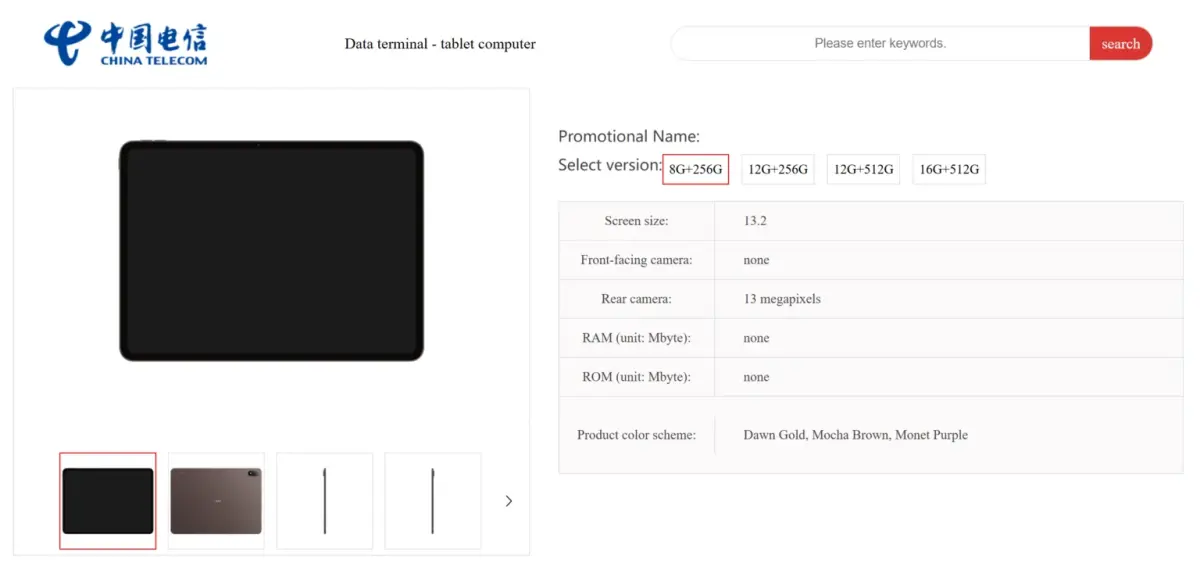Click the China Telecom logo
The width and height of the screenshot is (1200, 570).
125,44
